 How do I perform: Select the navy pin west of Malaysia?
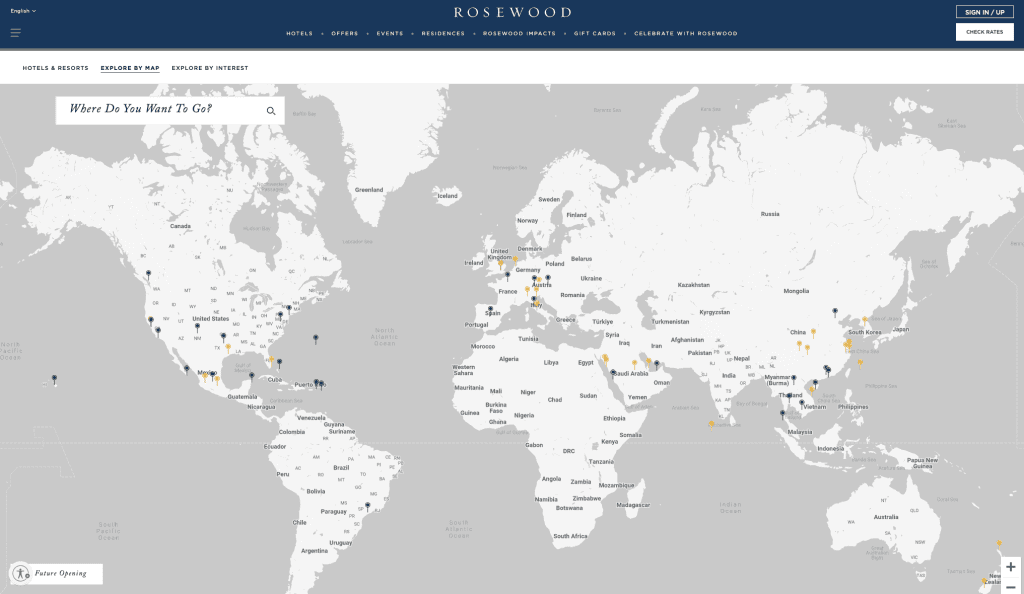782,414
